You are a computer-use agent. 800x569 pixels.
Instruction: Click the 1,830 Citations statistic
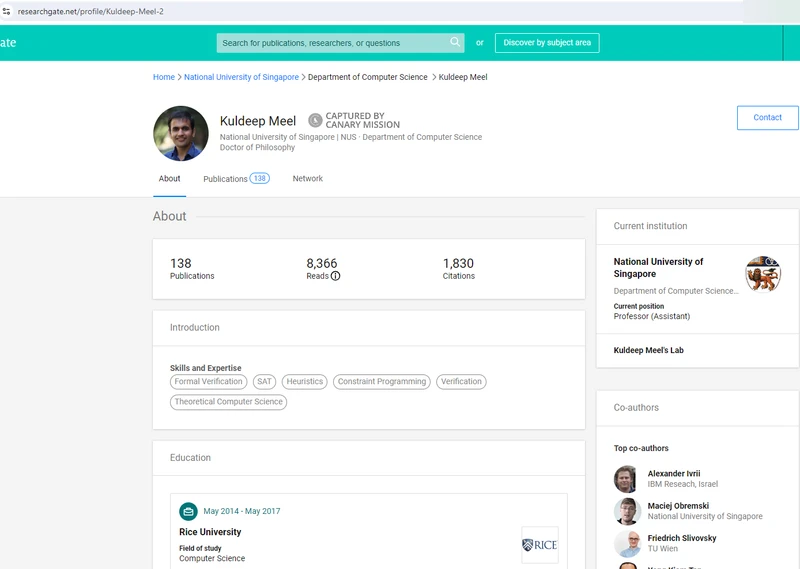pos(458,269)
